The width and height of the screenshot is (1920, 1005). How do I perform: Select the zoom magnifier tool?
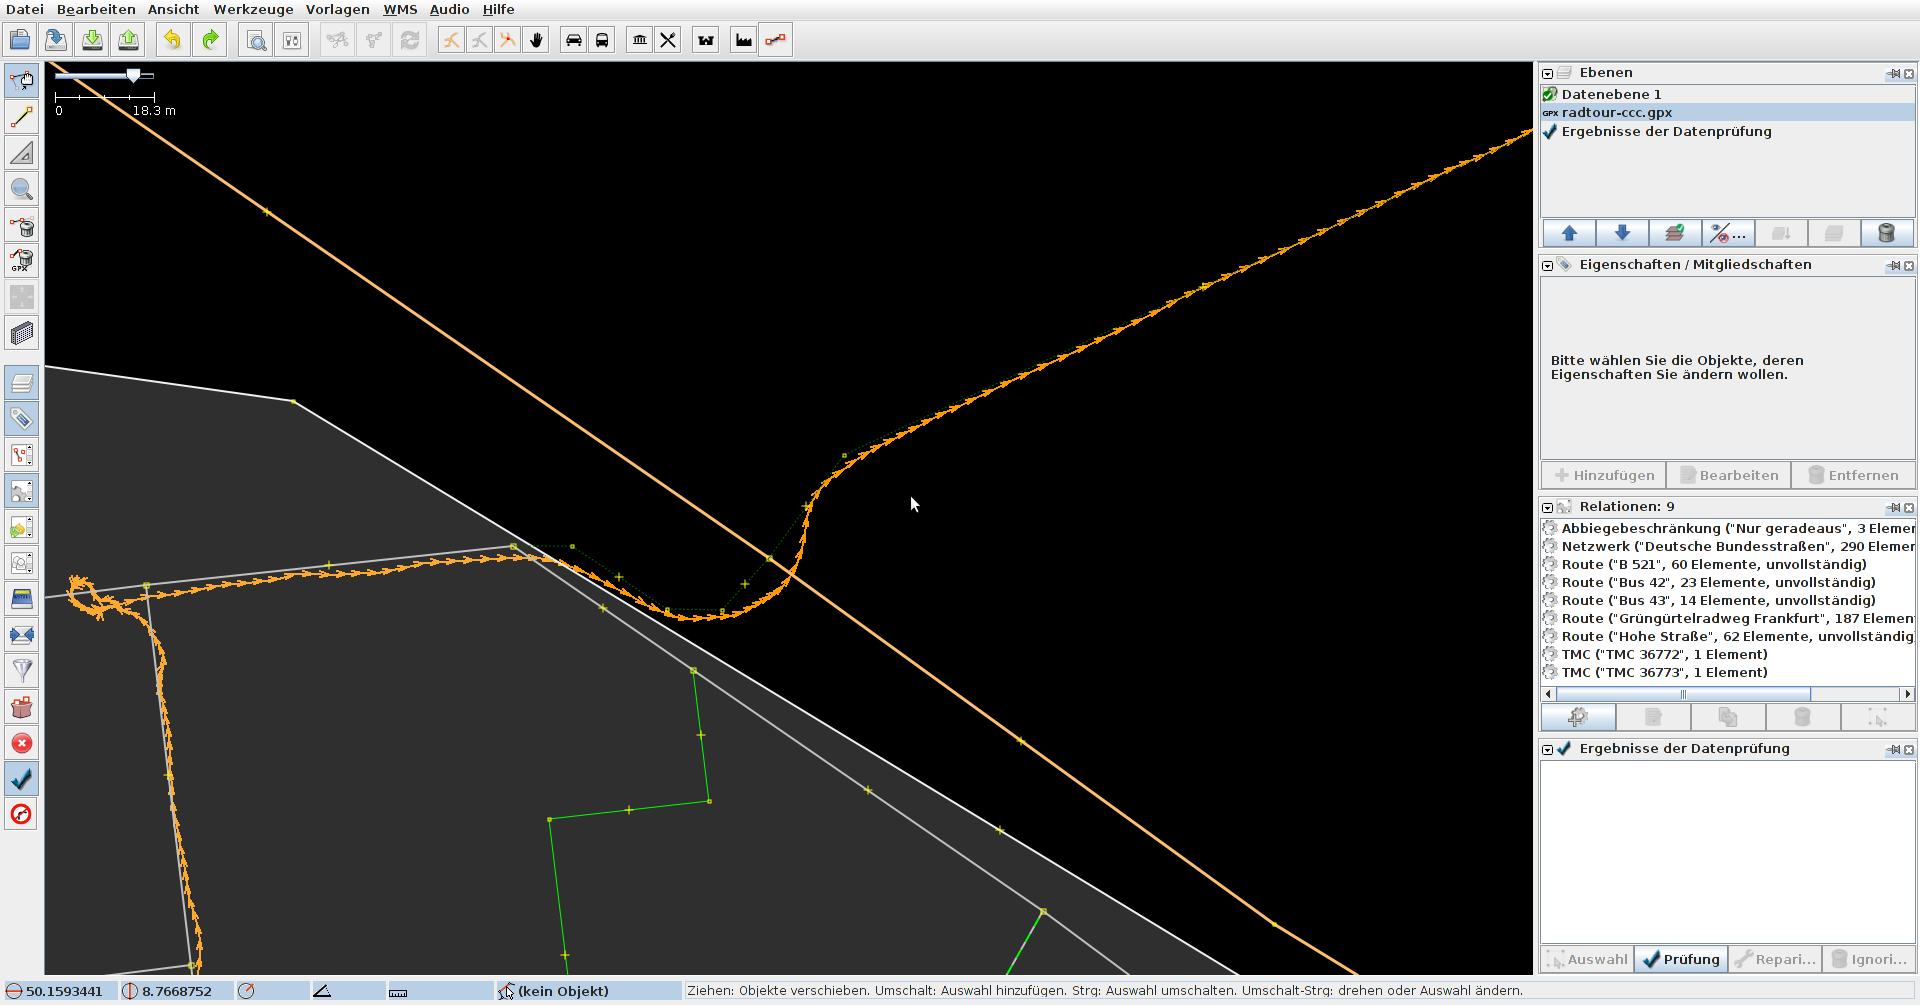pyautogui.click(x=22, y=189)
